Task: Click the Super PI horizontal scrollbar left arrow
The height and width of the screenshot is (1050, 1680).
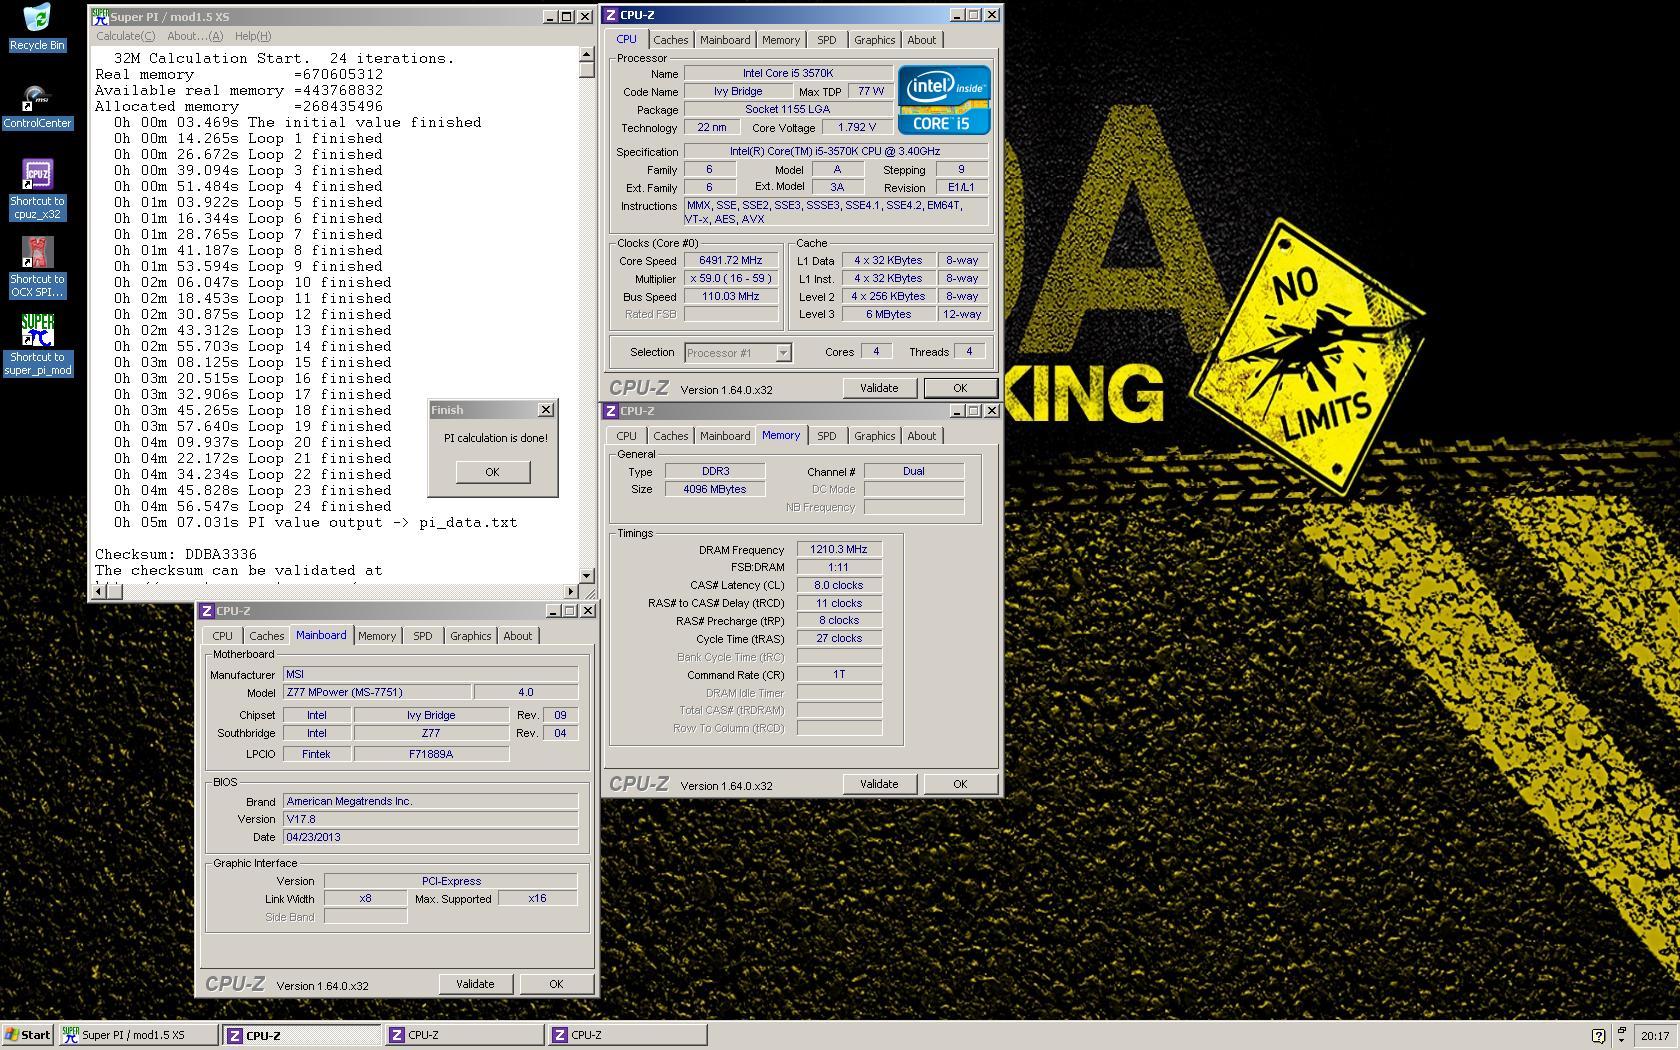Action: 99,591
